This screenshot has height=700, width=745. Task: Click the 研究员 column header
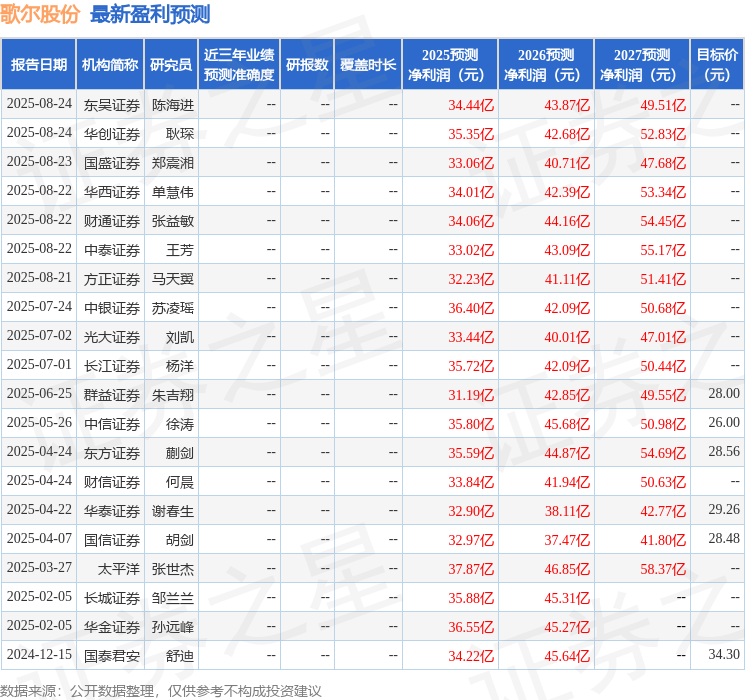[171, 65]
